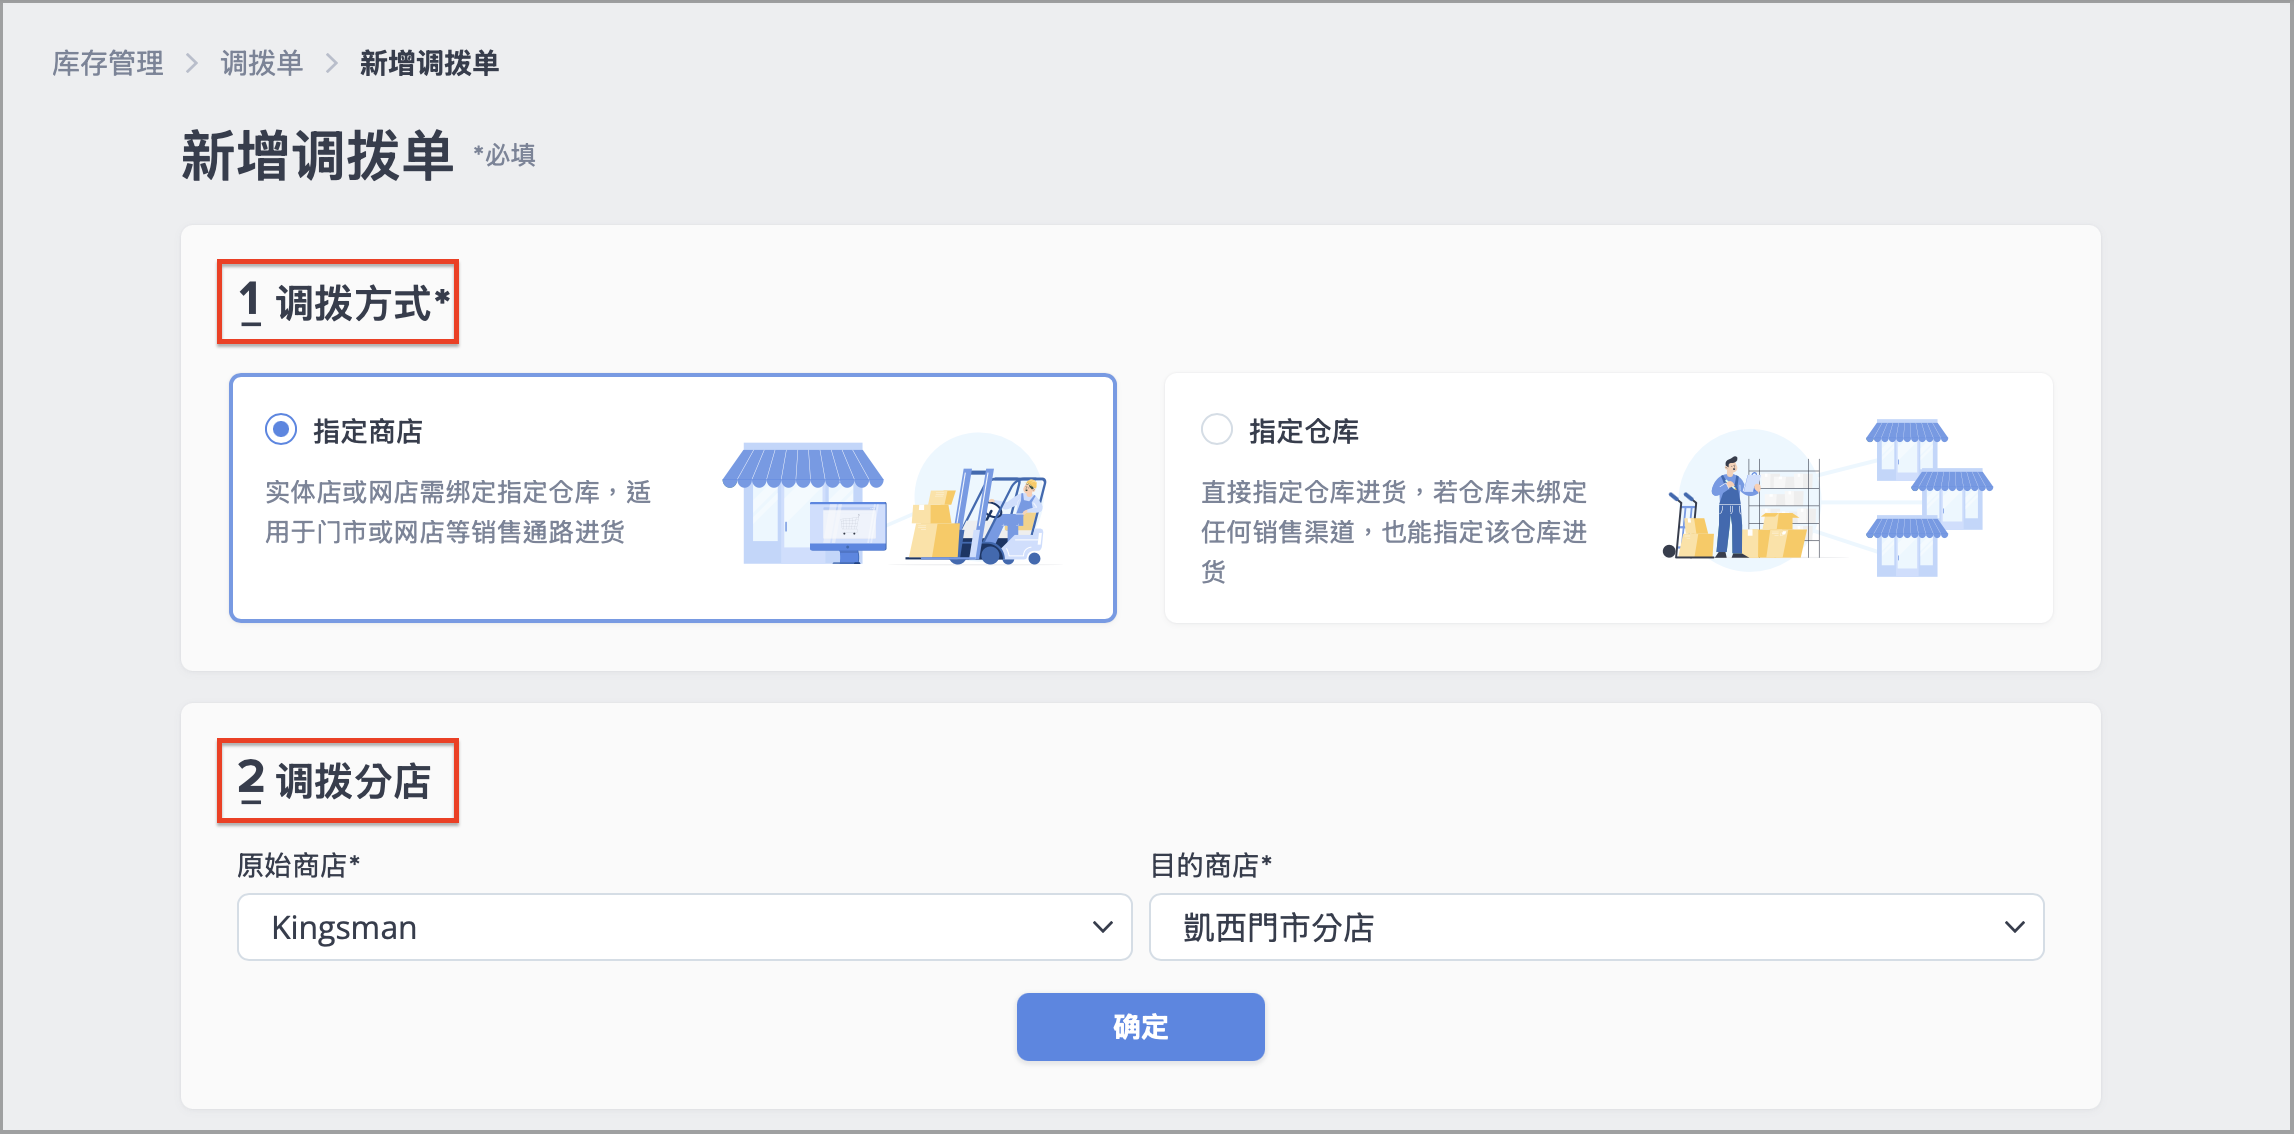
Task: Click the warehouse worker illustration
Action: (1828, 496)
